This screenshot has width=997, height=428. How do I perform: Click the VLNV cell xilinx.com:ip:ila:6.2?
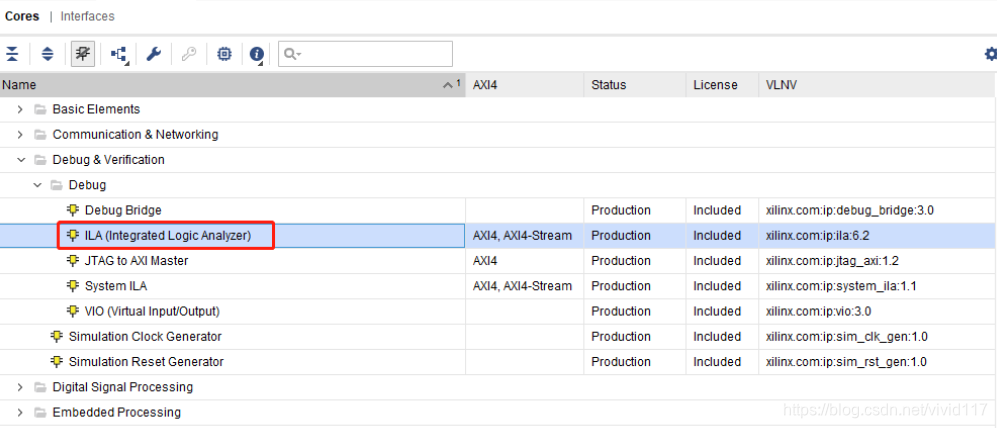coord(817,235)
